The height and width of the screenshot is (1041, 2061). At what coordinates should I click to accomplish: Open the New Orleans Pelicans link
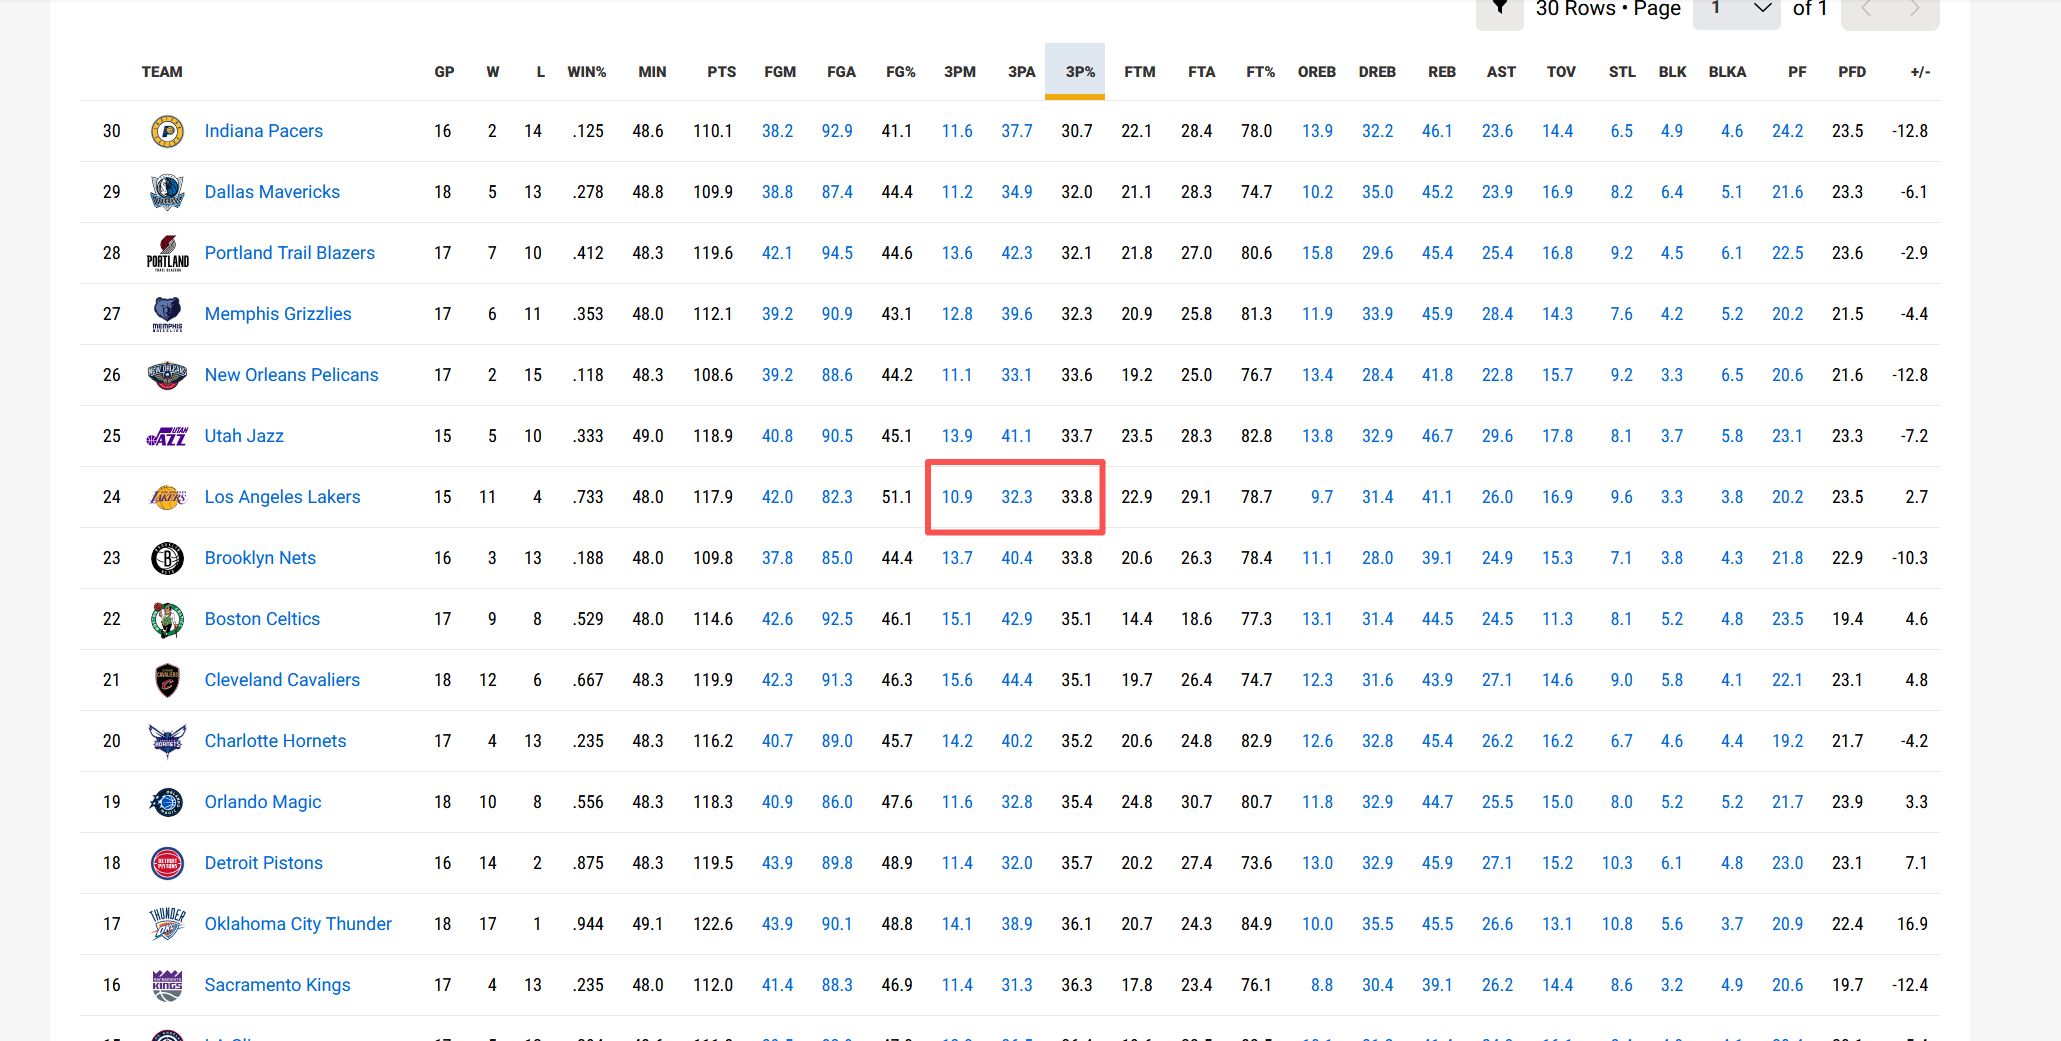point(292,375)
